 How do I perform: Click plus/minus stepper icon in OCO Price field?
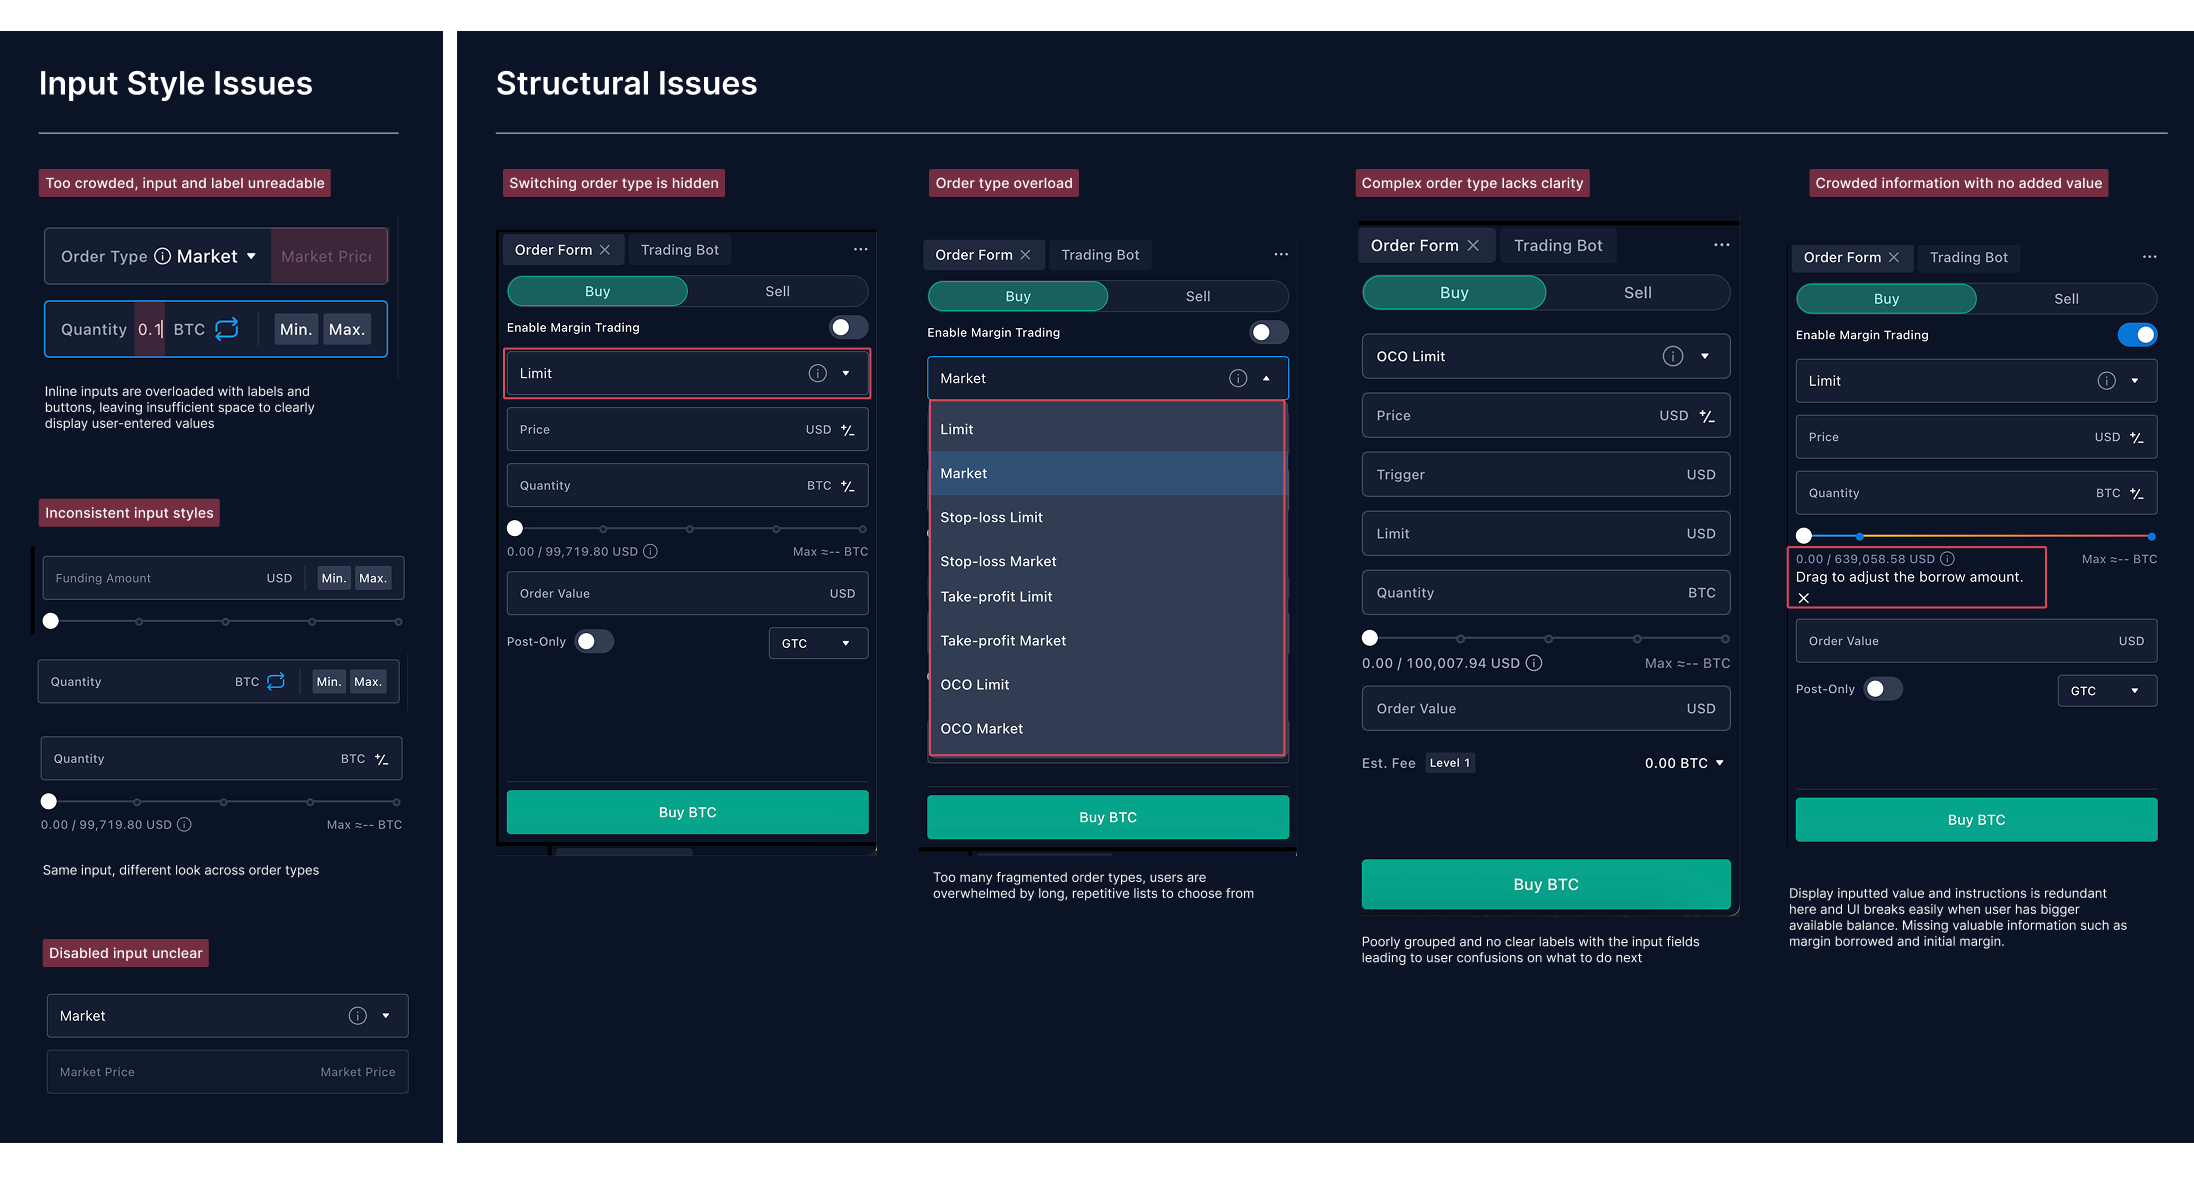pos(1707,416)
